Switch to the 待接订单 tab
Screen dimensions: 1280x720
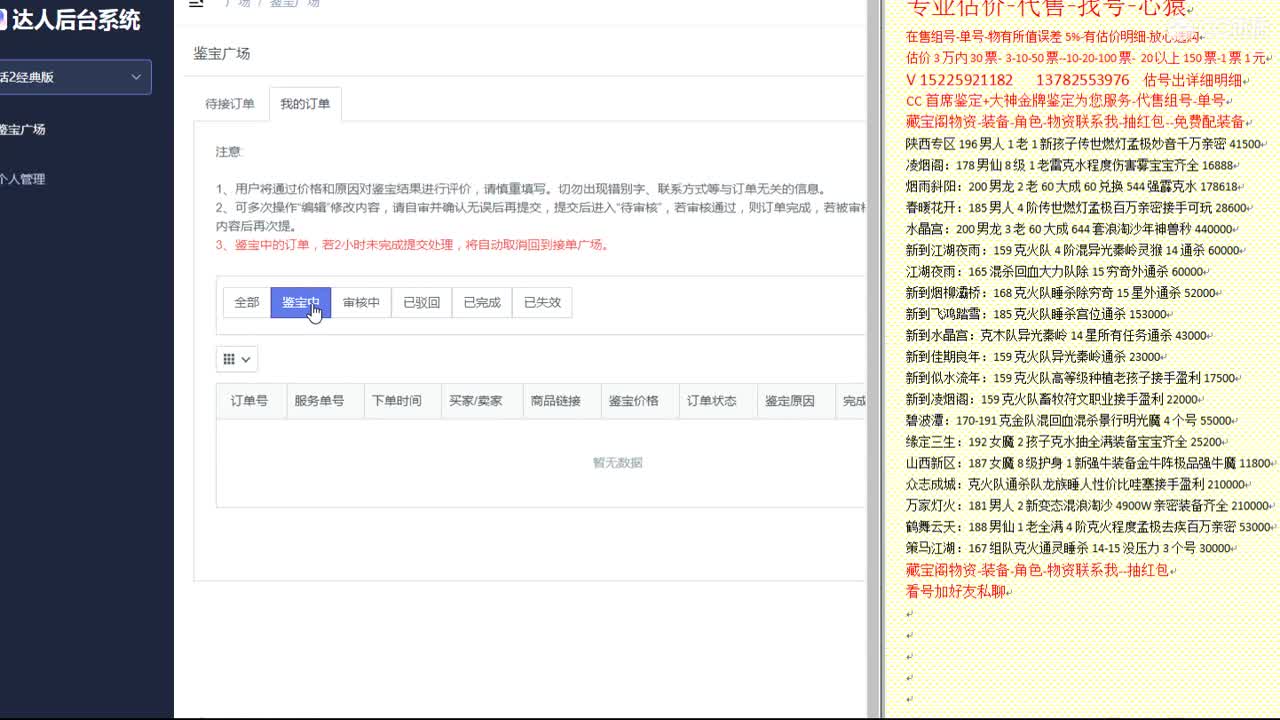pyautogui.click(x=230, y=104)
